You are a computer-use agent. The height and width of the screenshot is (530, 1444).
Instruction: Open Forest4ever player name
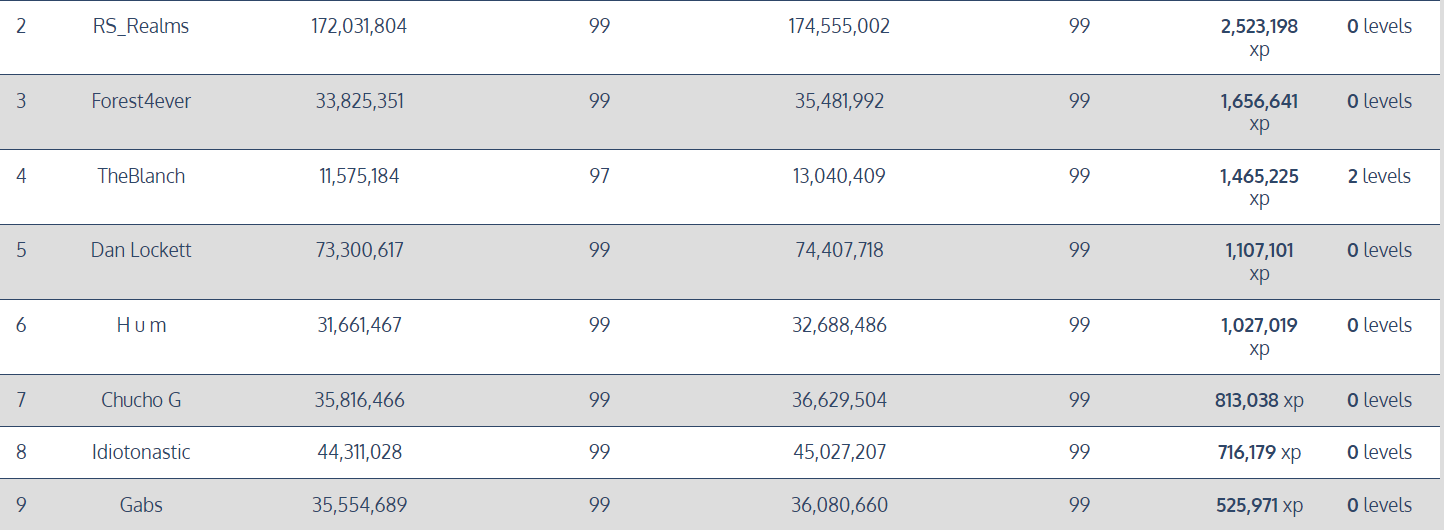[140, 101]
